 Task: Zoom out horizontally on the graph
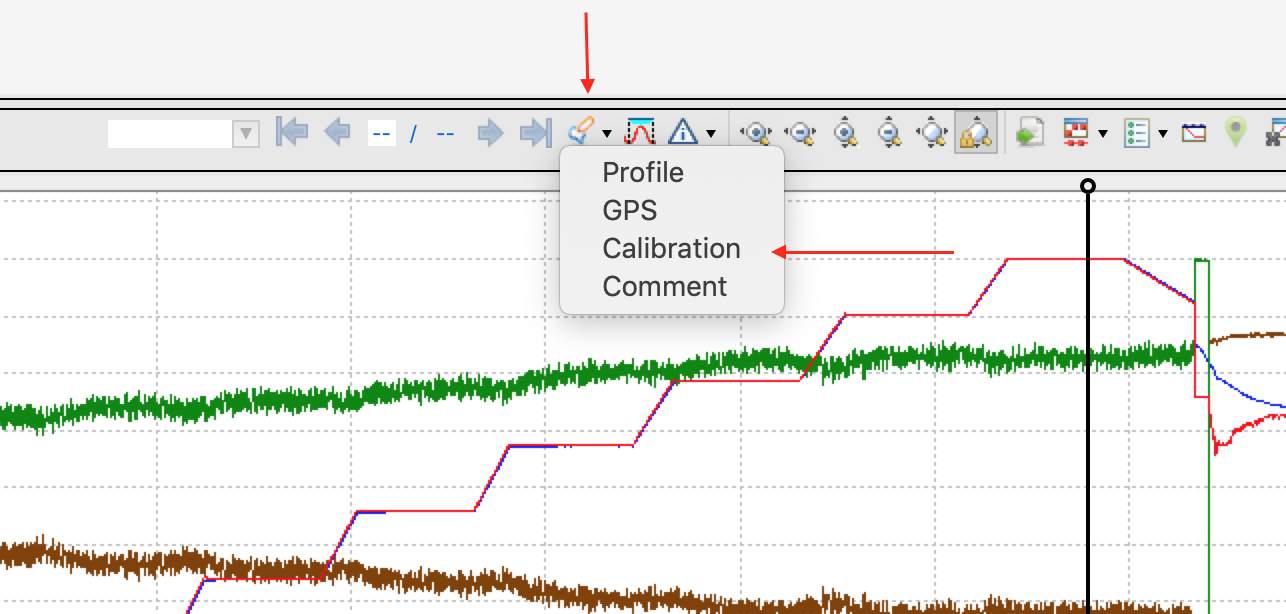coord(800,132)
